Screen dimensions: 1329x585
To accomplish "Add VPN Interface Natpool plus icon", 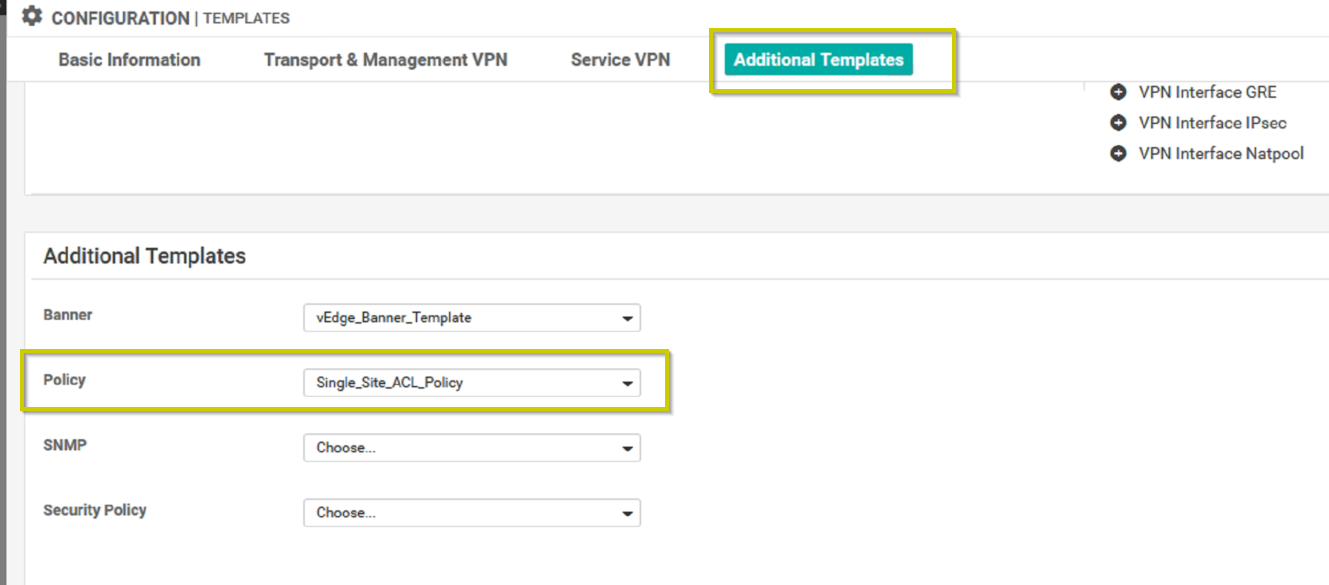I will (1118, 154).
